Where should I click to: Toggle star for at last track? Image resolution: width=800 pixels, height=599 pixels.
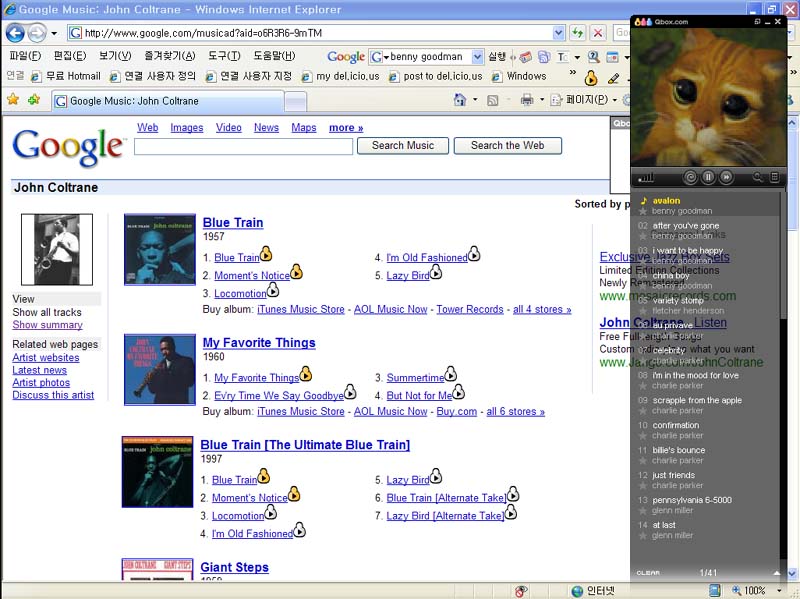(x=643, y=536)
